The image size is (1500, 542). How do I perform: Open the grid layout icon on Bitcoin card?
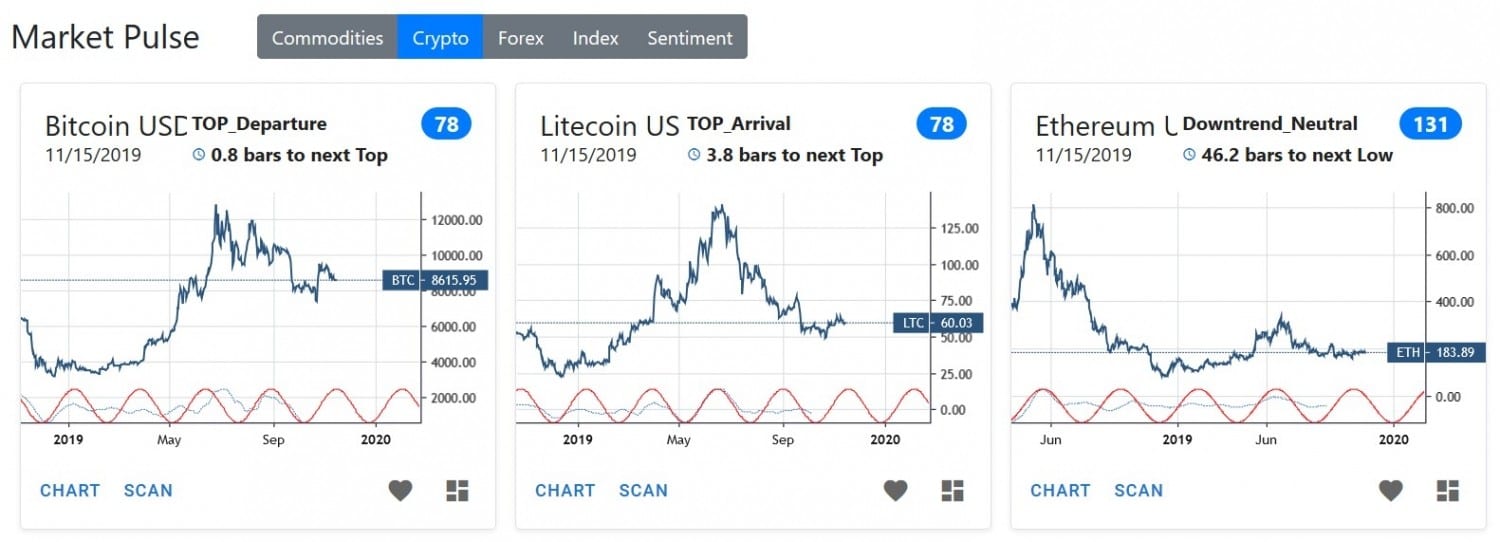[457, 490]
